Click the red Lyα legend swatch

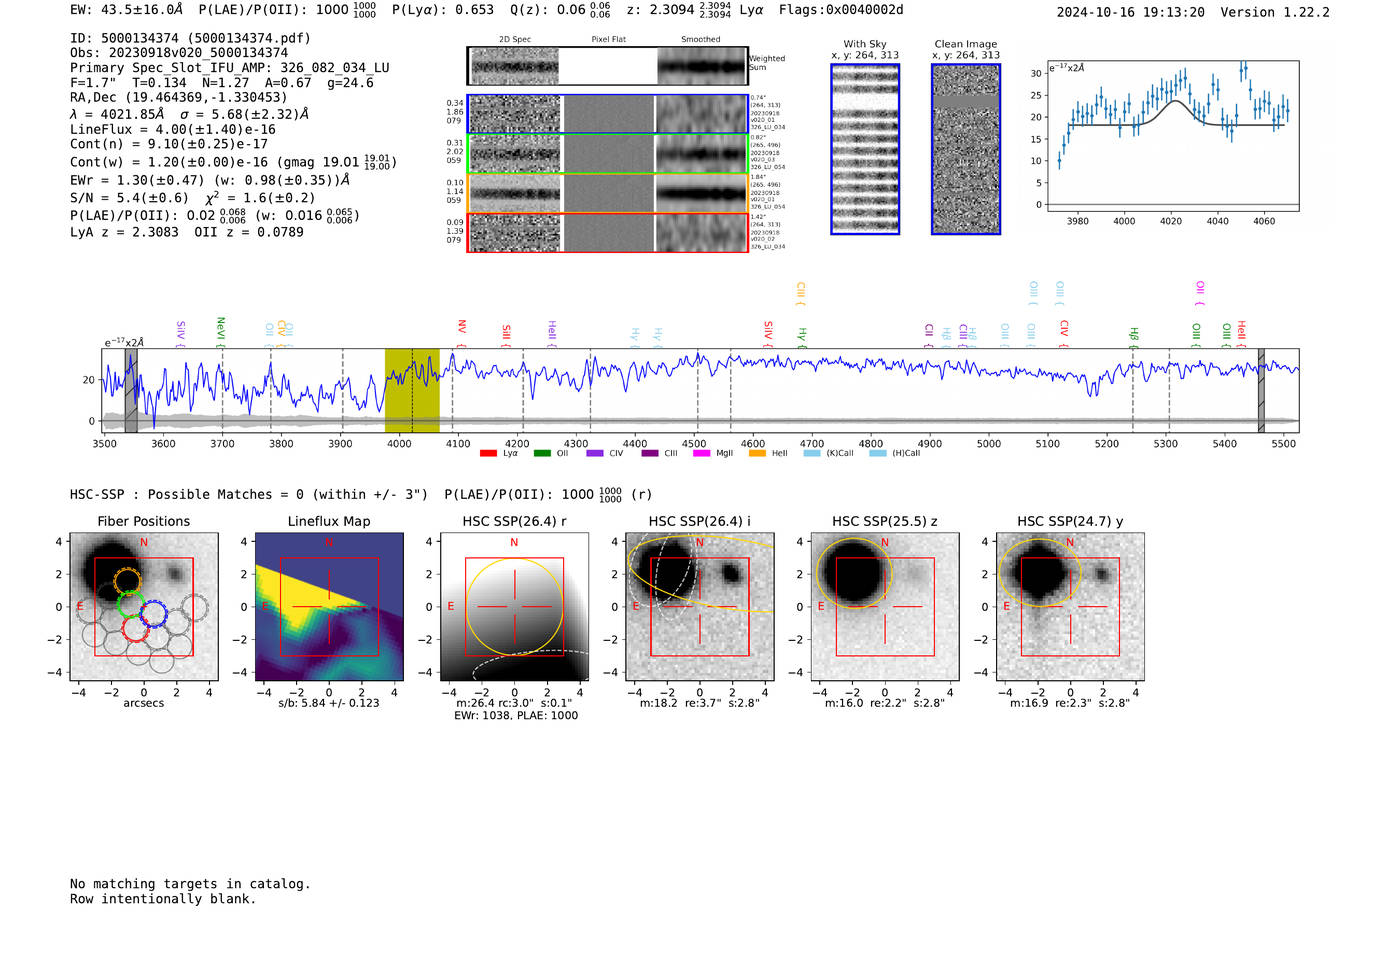pos(488,453)
